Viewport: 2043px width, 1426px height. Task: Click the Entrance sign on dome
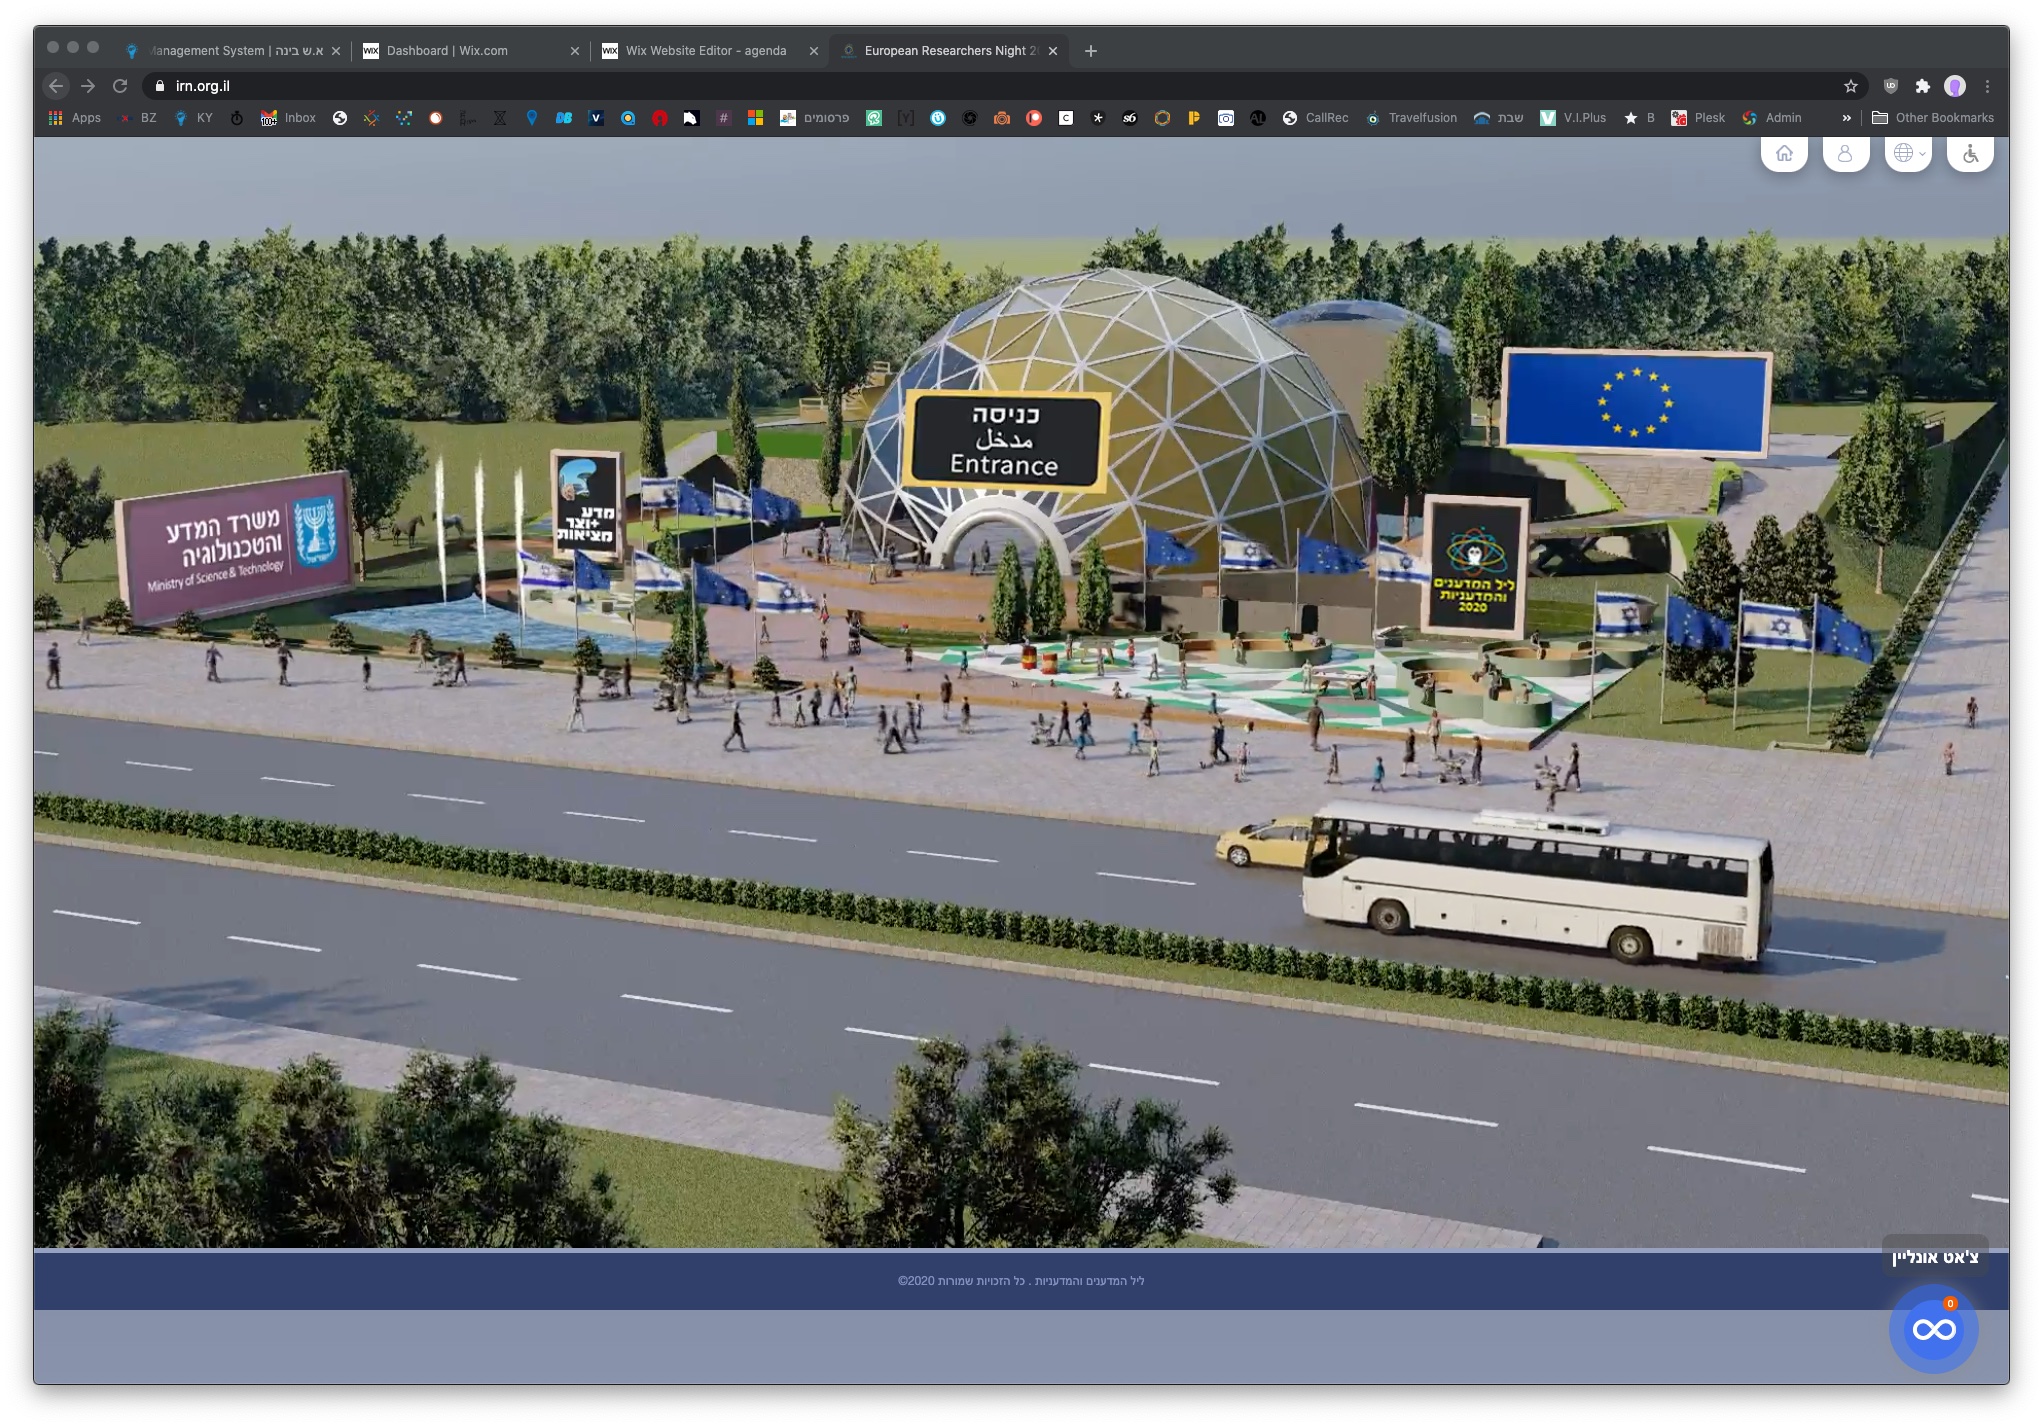click(1004, 441)
